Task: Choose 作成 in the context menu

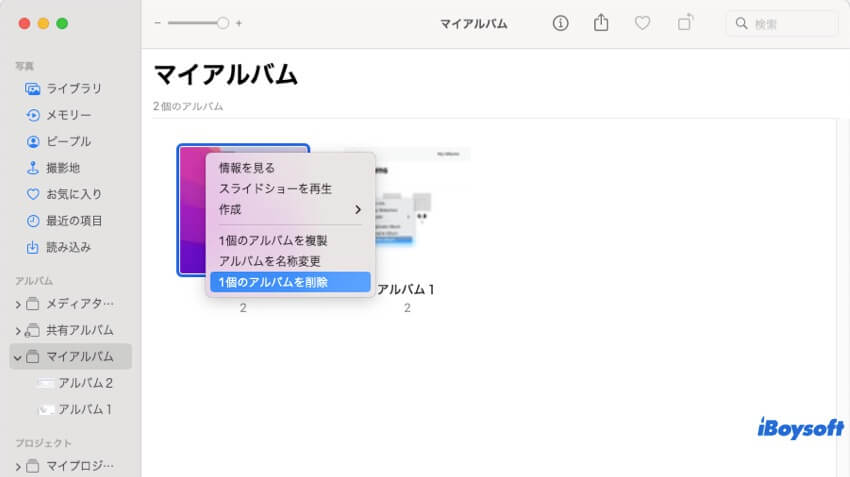Action: pos(290,210)
